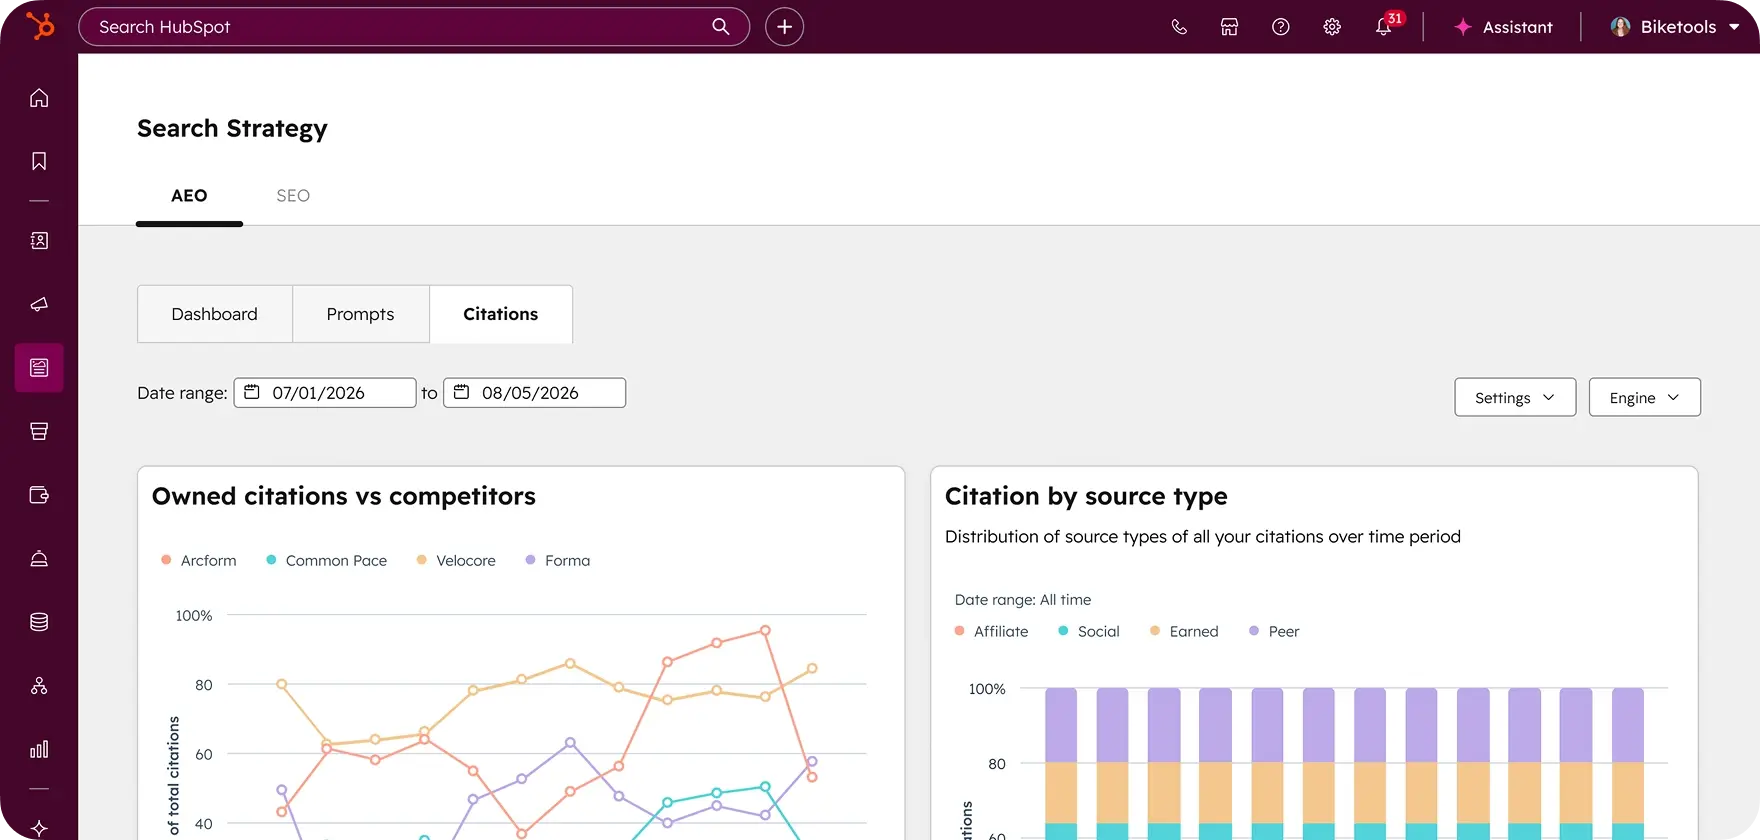Click the start date field 07/01/2026

click(325, 393)
